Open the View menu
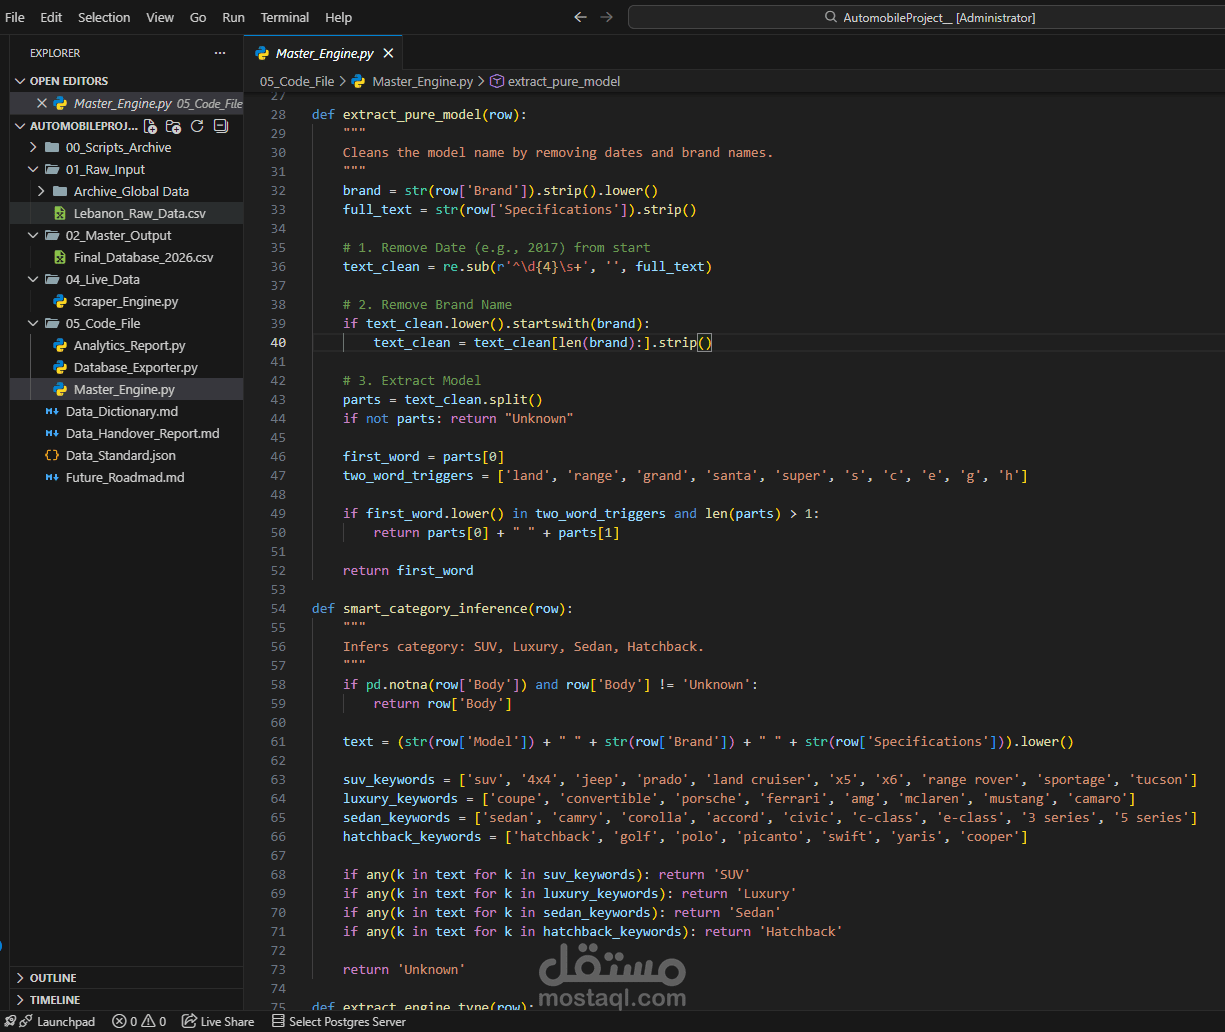 160,17
